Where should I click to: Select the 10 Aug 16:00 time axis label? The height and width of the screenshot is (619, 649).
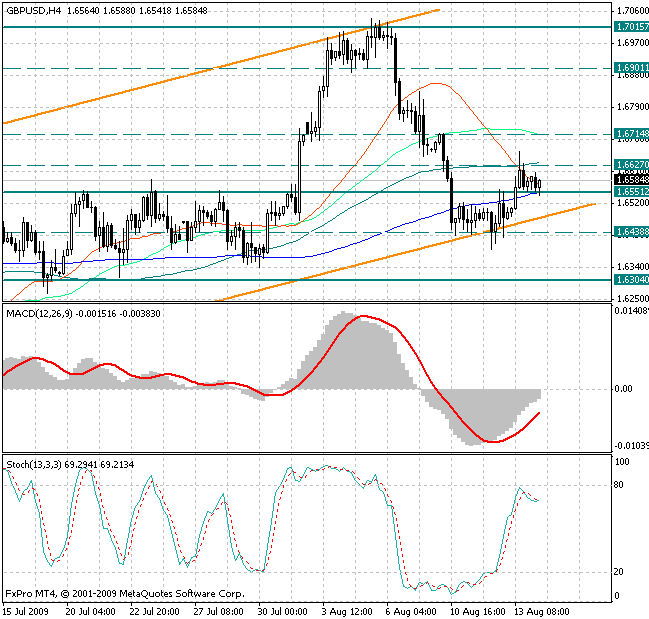(x=476, y=610)
